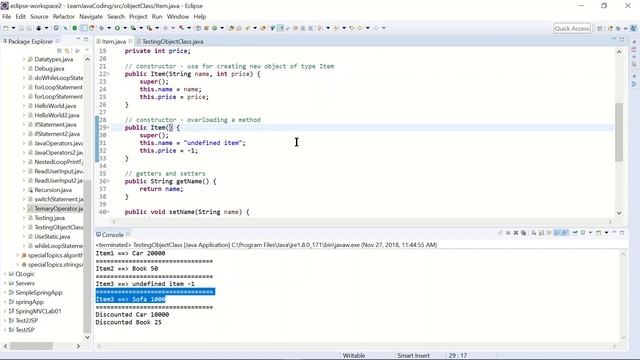Click Remove All Terminated Launches icon
Image resolution: width=640 pixels, height=360 pixels.
[524, 233]
